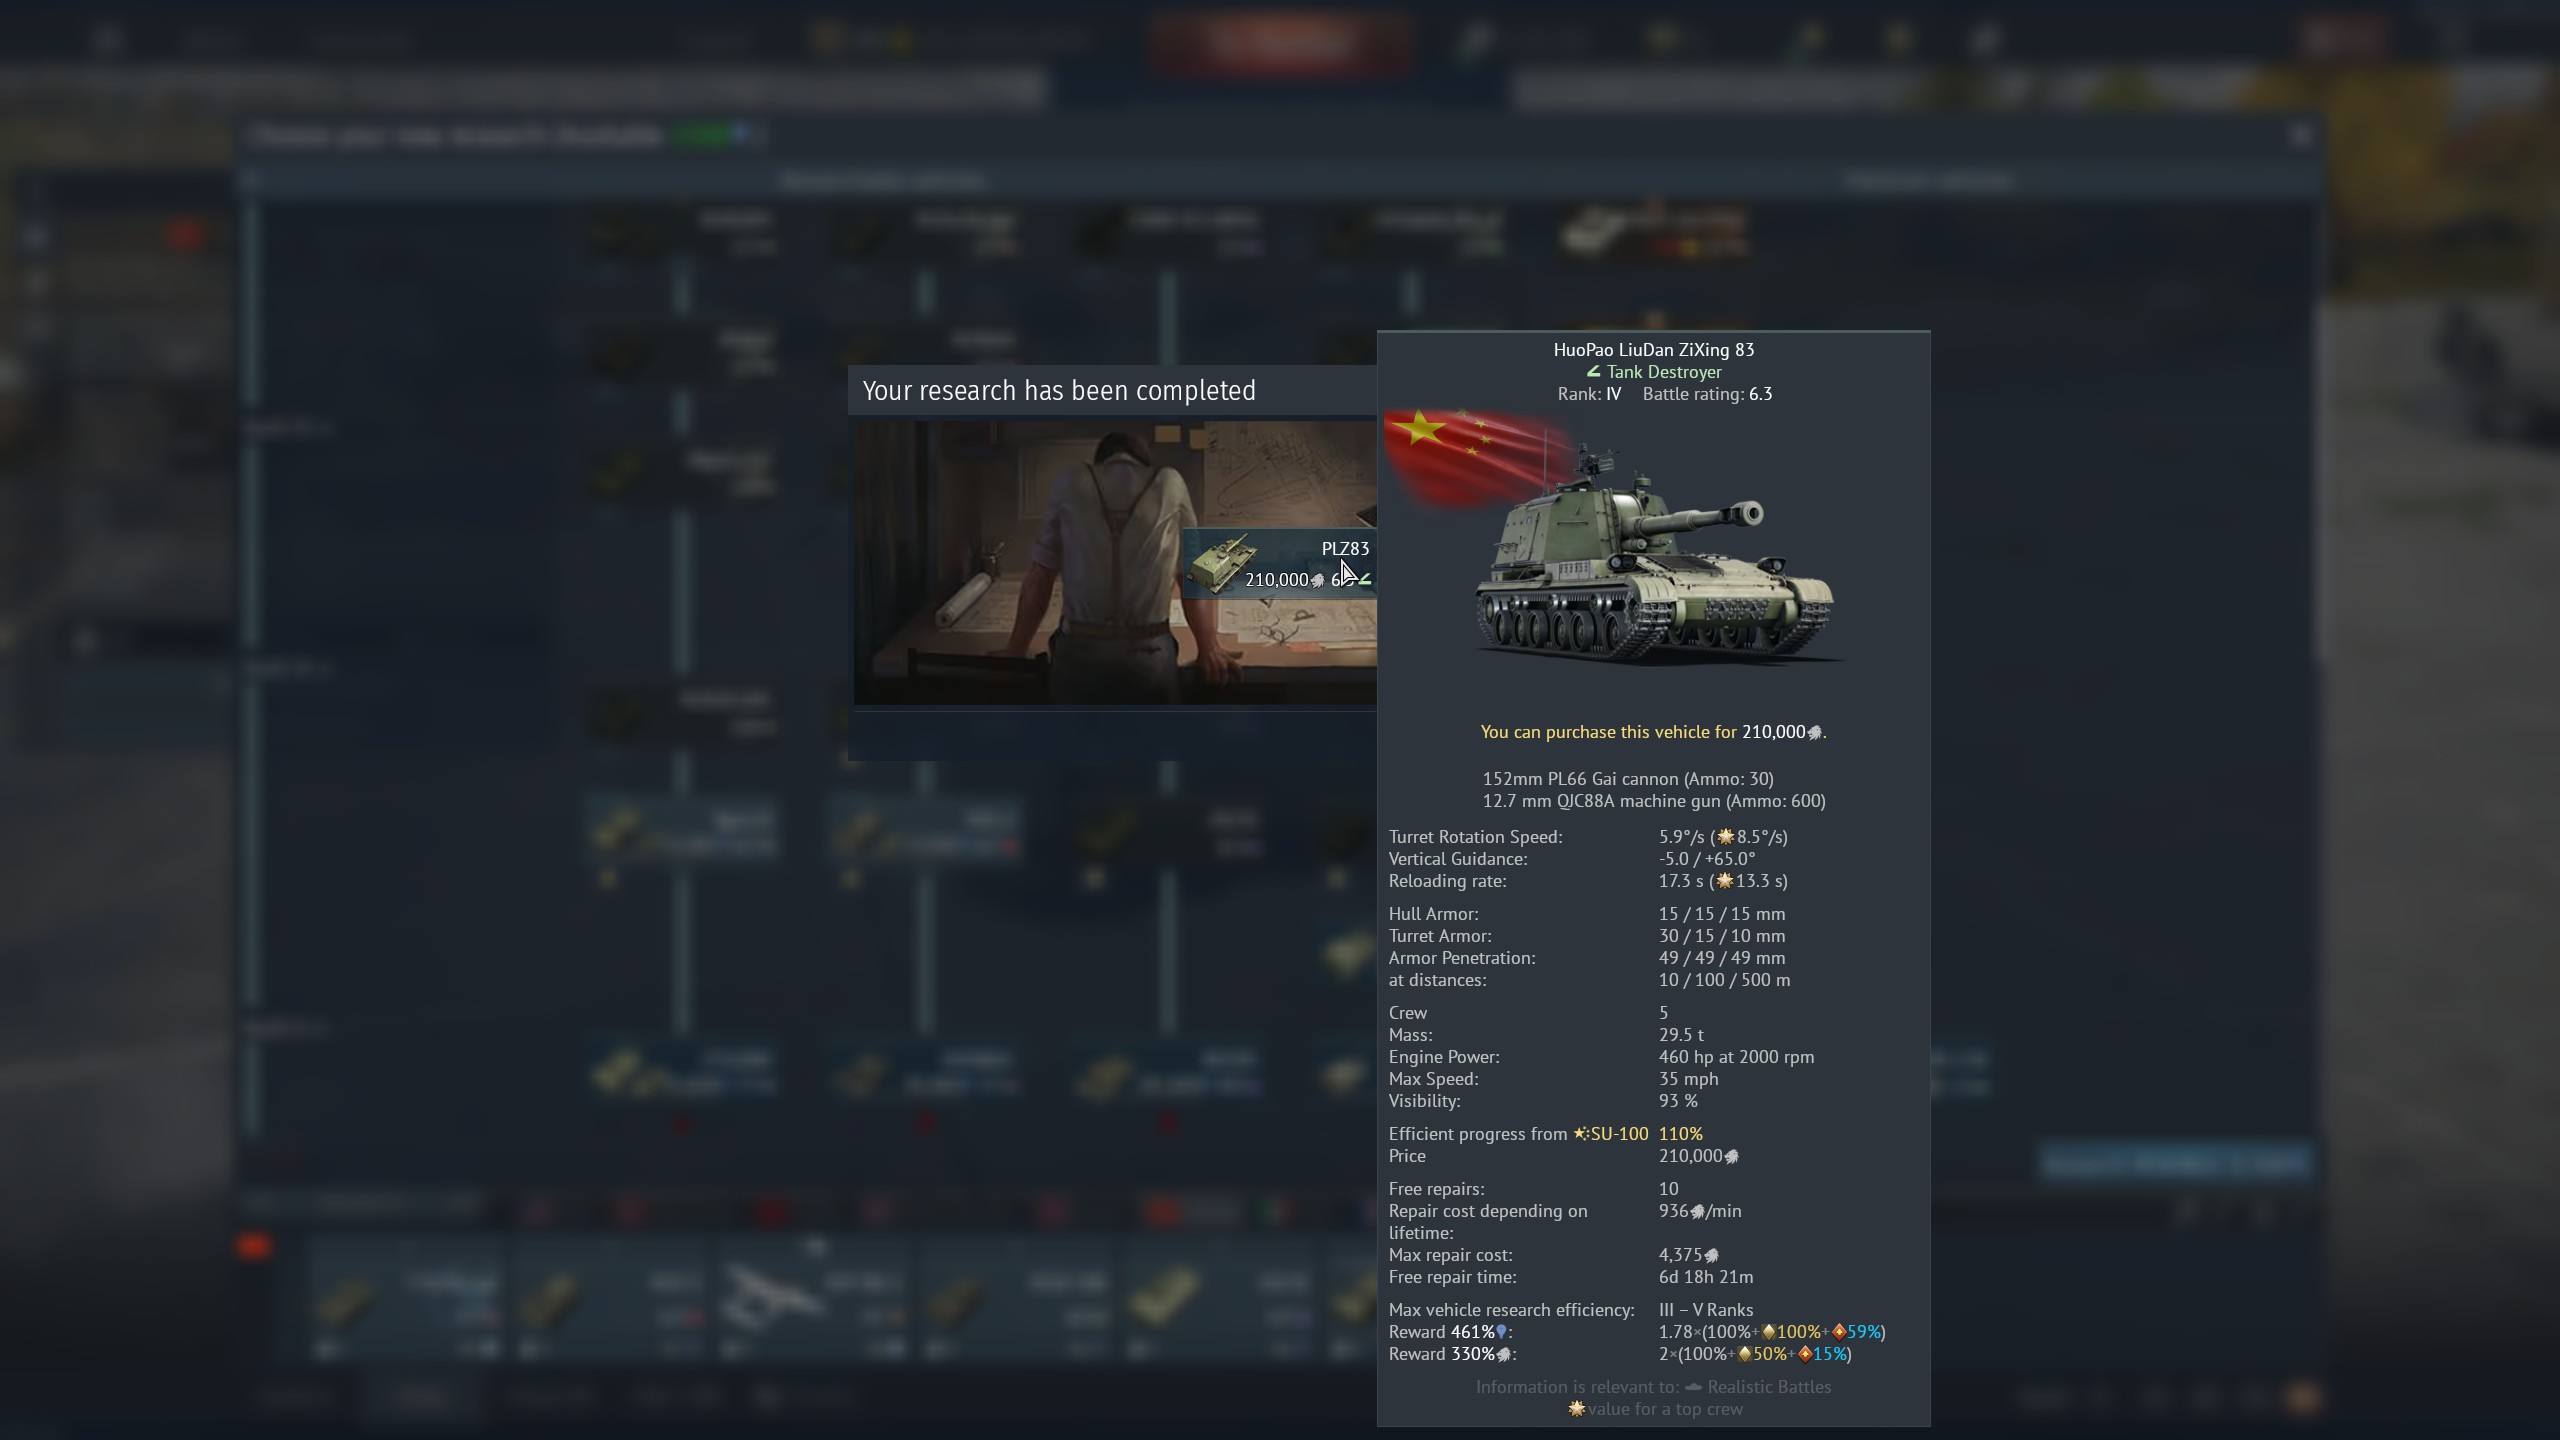Click Silver Lion icon beside Max repair cost
This screenshot has height=1440, width=2560.
point(1711,1256)
